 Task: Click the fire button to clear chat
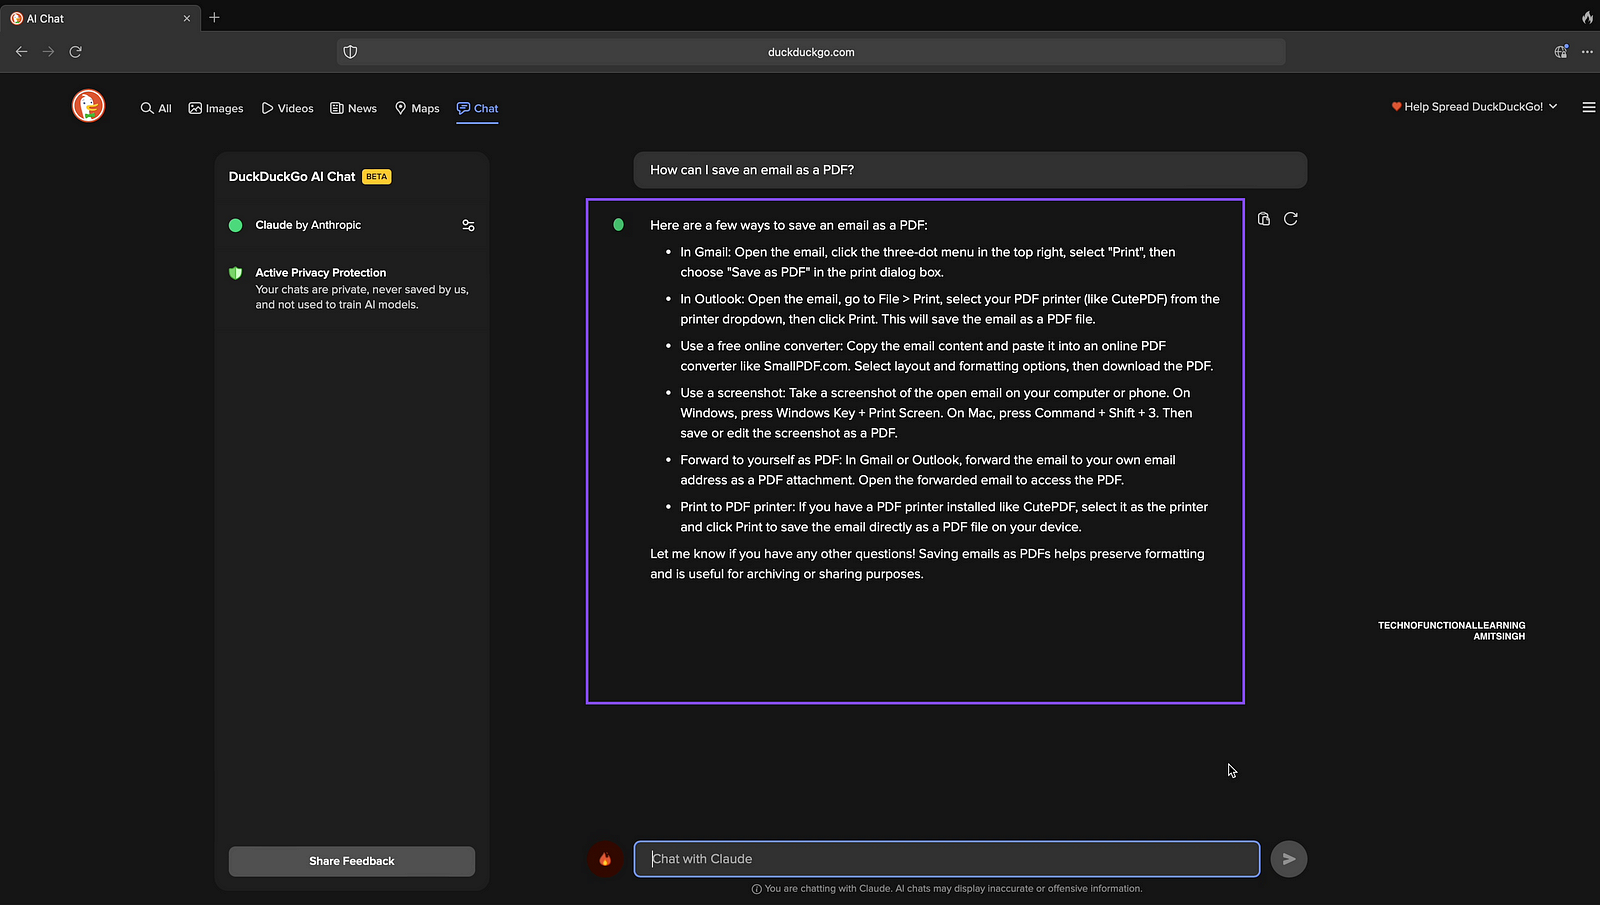pyautogui.click(x=605, y=859)
